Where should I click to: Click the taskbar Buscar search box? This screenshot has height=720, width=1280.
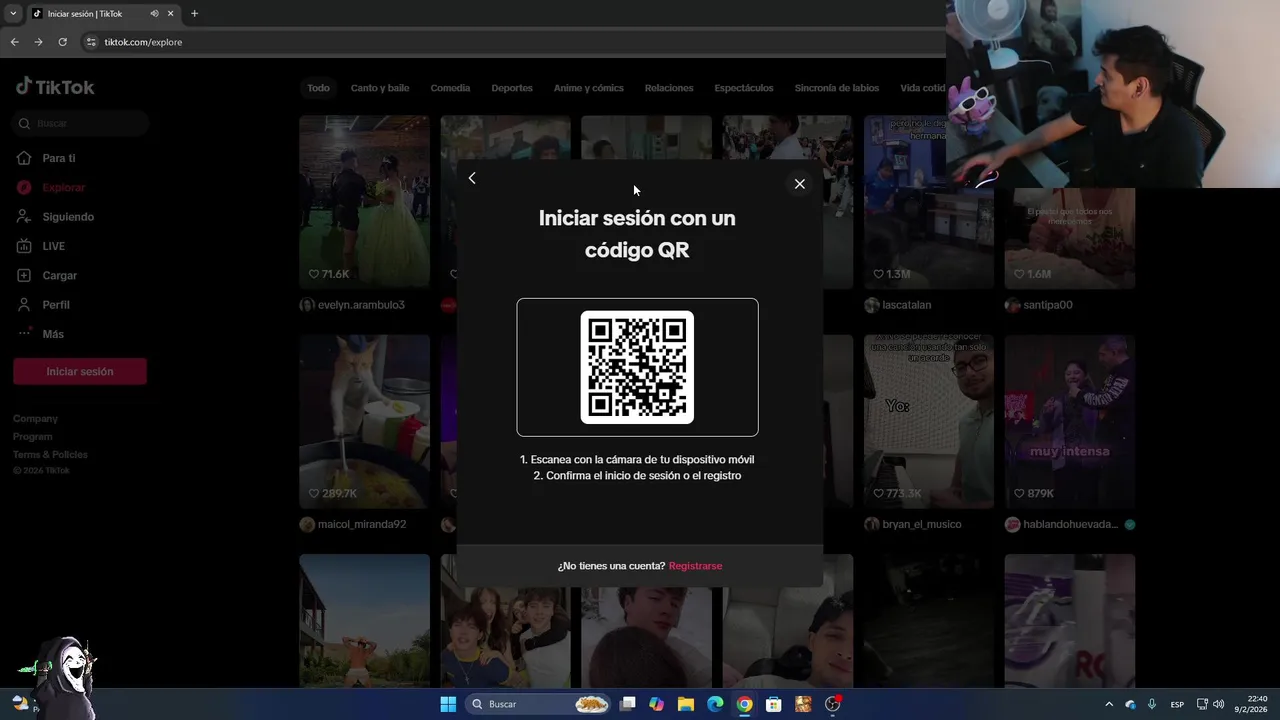pos(540,704)
